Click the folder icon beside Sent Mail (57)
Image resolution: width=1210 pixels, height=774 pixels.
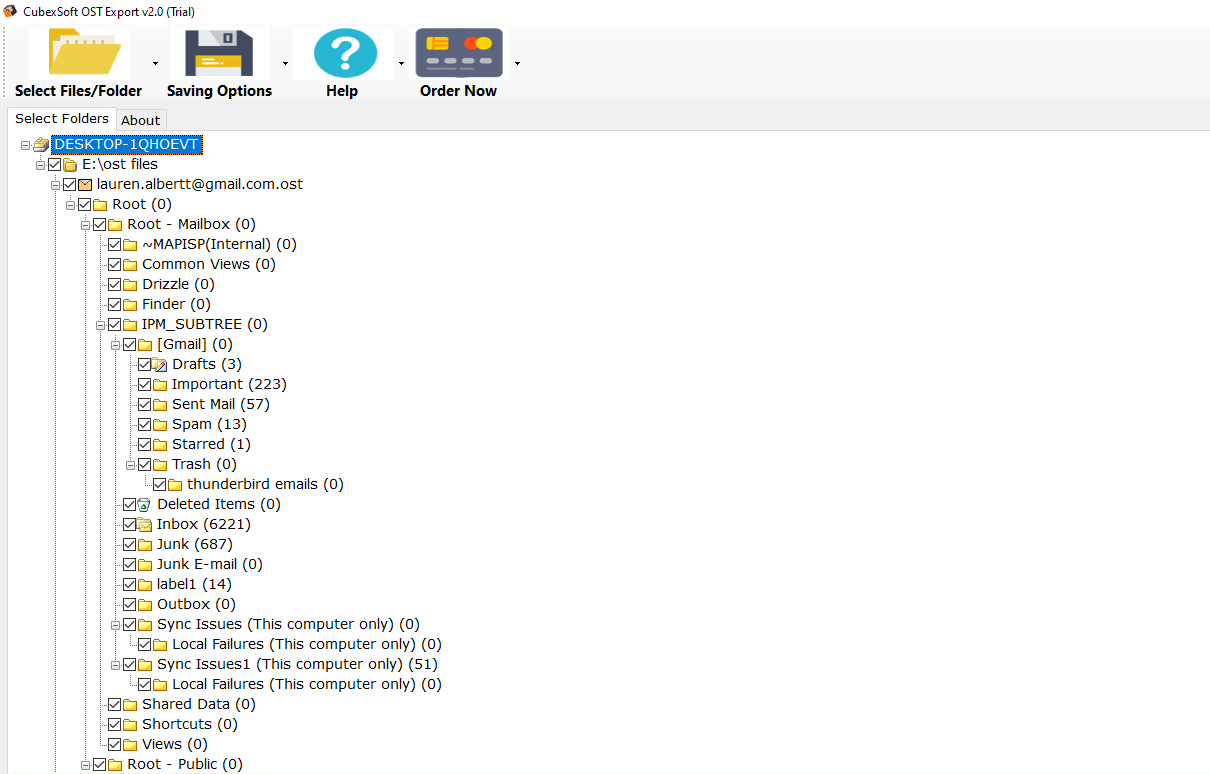(160, 405)
